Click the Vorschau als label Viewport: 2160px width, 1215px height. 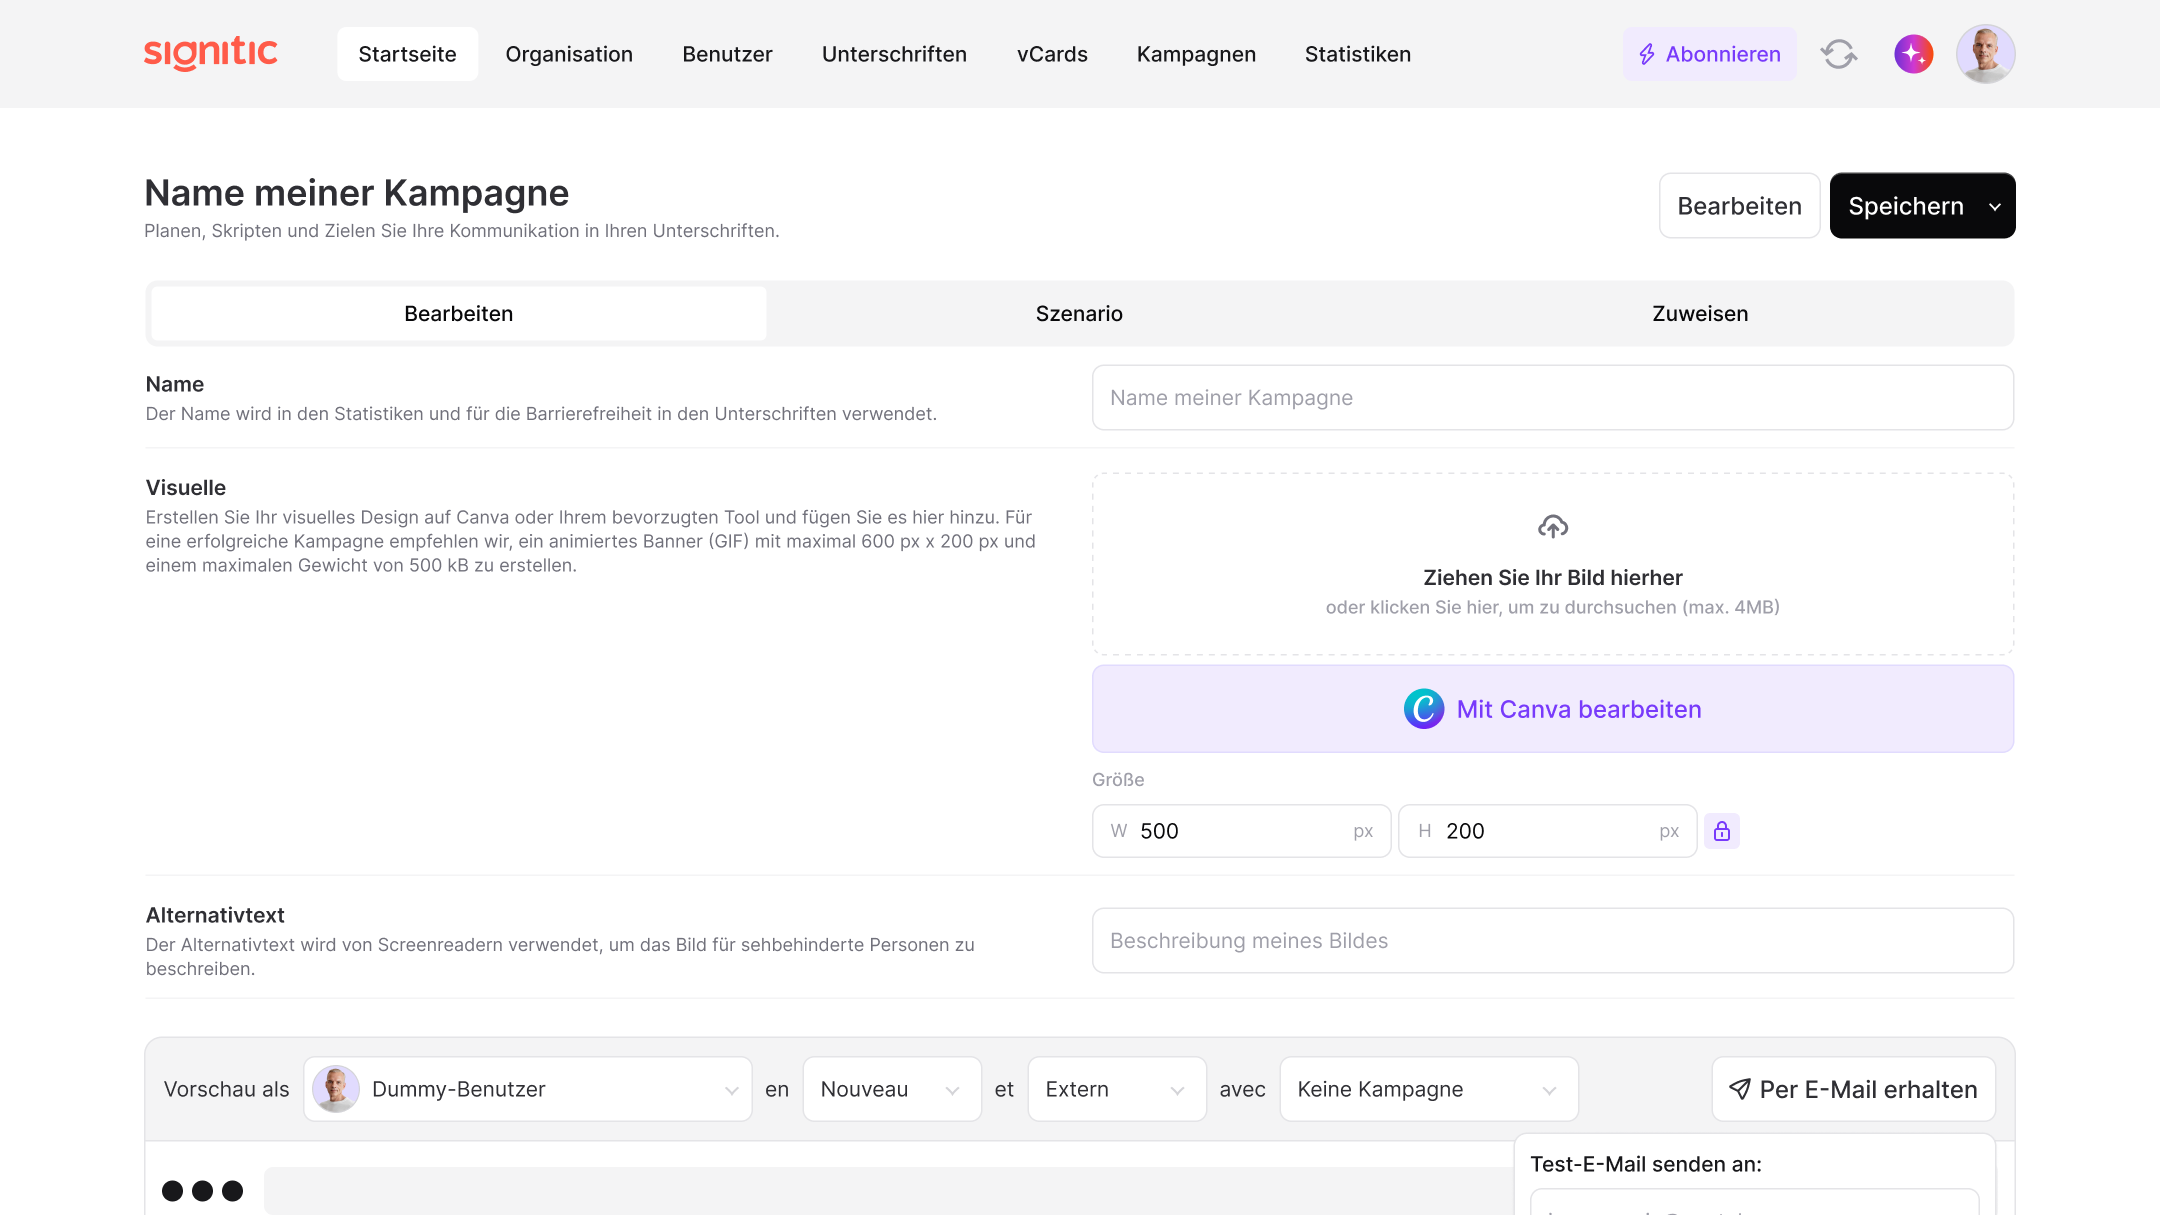[226, 1089]
